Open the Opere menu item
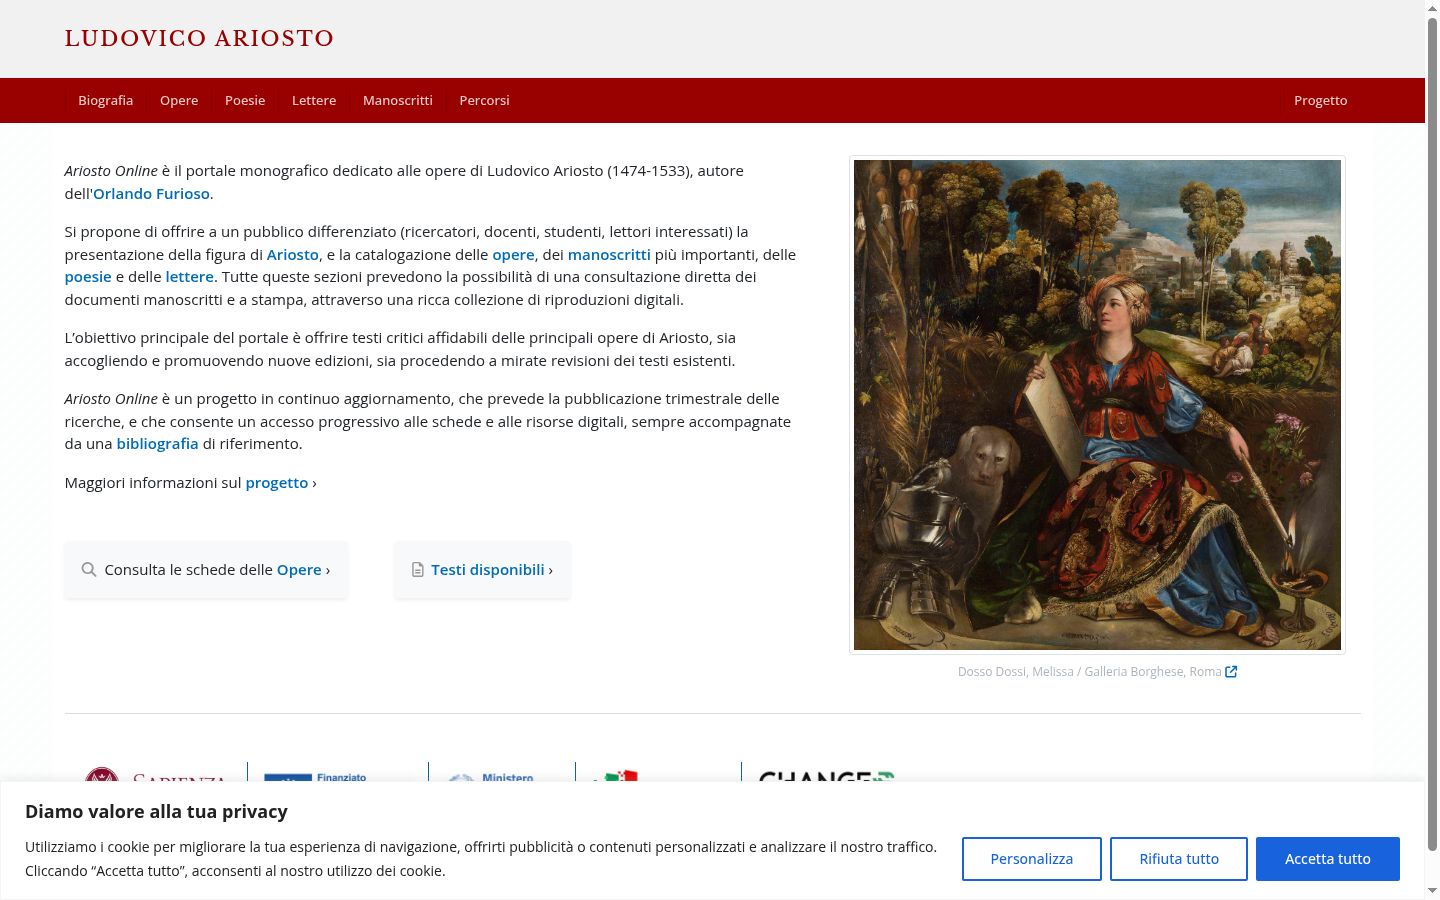Screen dimensions: 1440x900 pyautogui.click(x=179, y=100)
